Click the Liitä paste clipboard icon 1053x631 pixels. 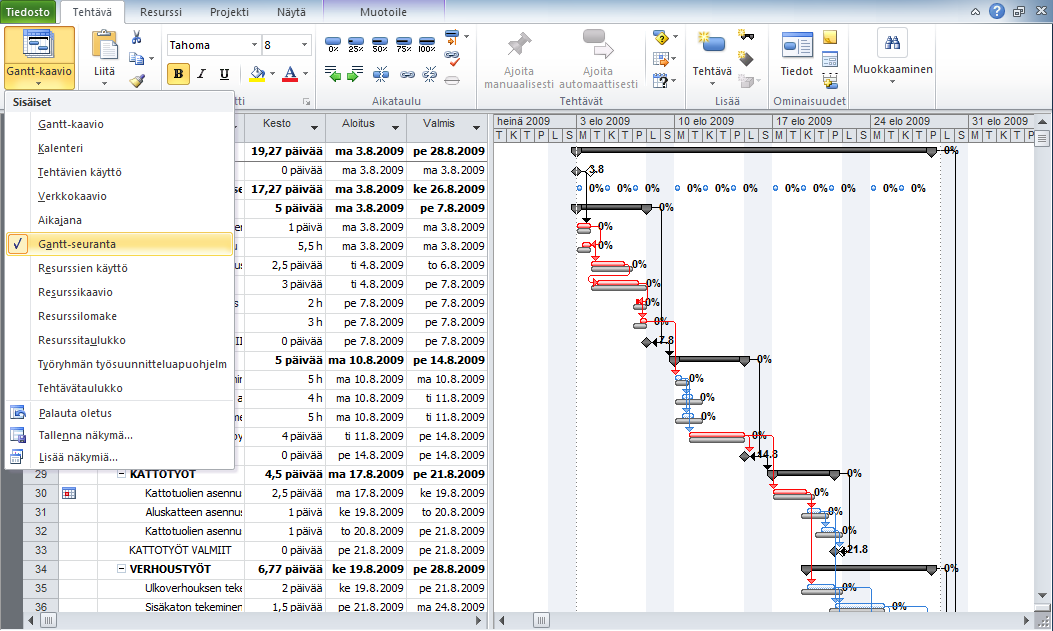click(104, 46)
